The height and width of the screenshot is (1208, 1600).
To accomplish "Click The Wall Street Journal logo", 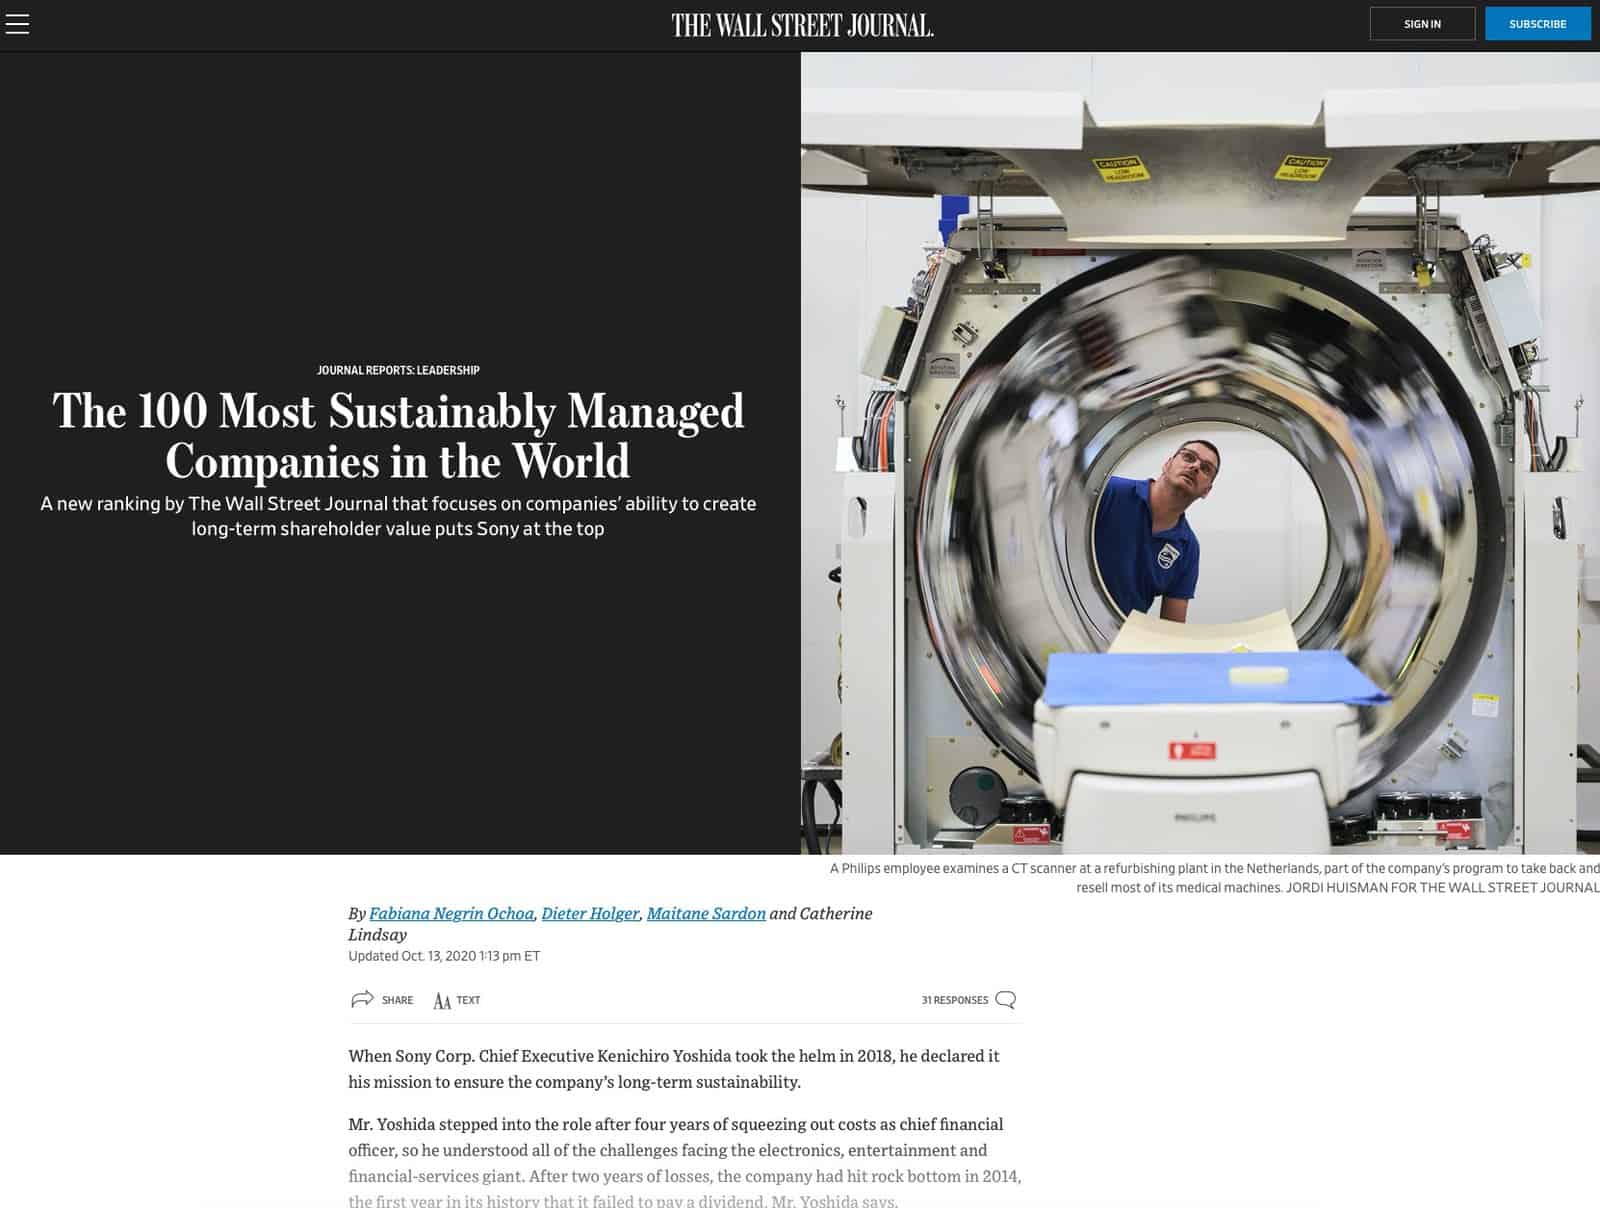I will (802, 25).
